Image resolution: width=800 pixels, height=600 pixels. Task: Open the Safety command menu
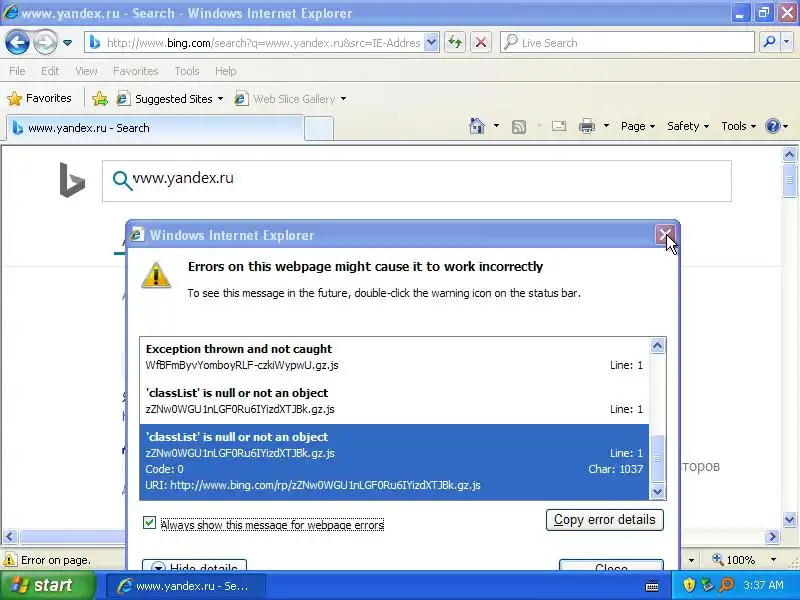tap(688, 126)
